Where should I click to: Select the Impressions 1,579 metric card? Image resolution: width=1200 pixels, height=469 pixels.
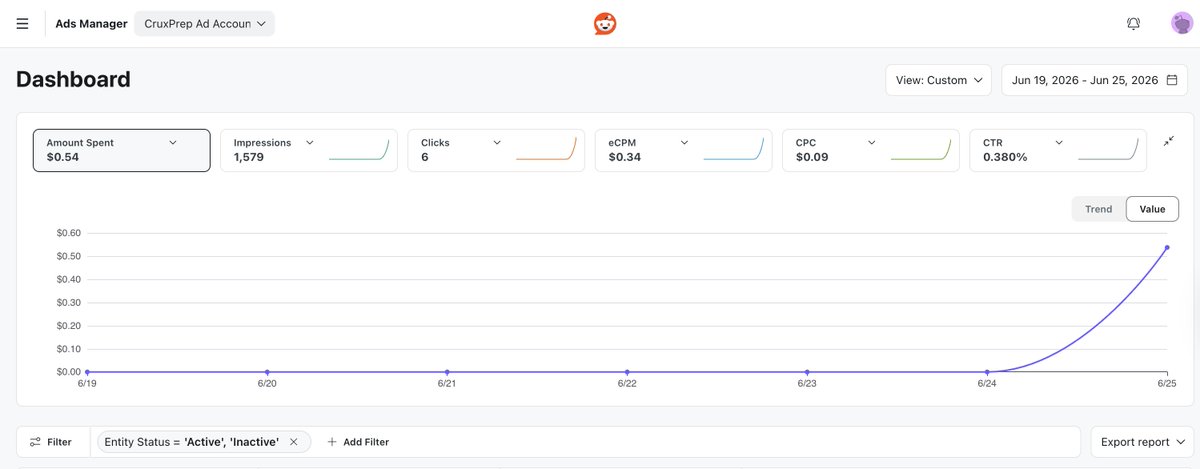coord(309,150)
